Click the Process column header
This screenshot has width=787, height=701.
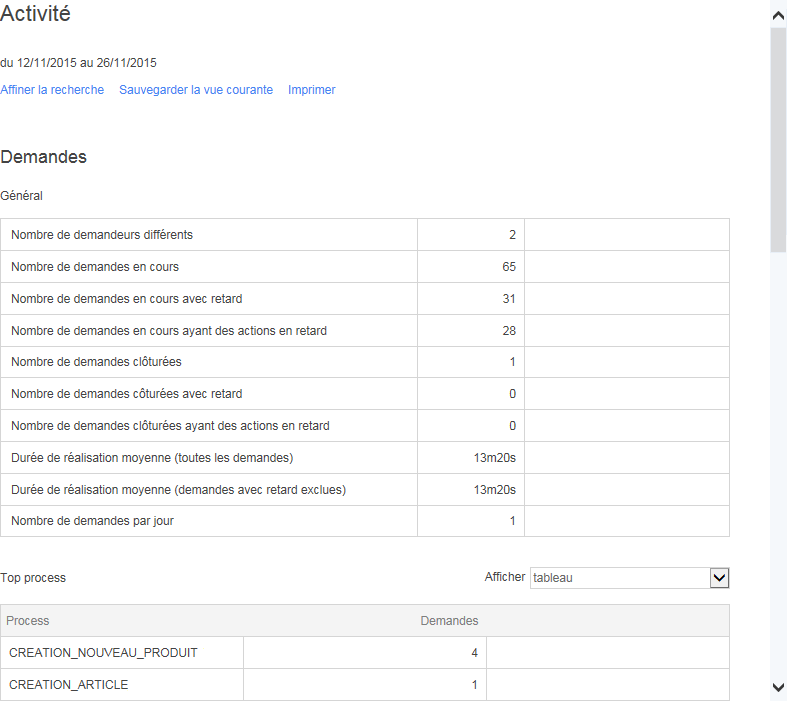point(28,621)
